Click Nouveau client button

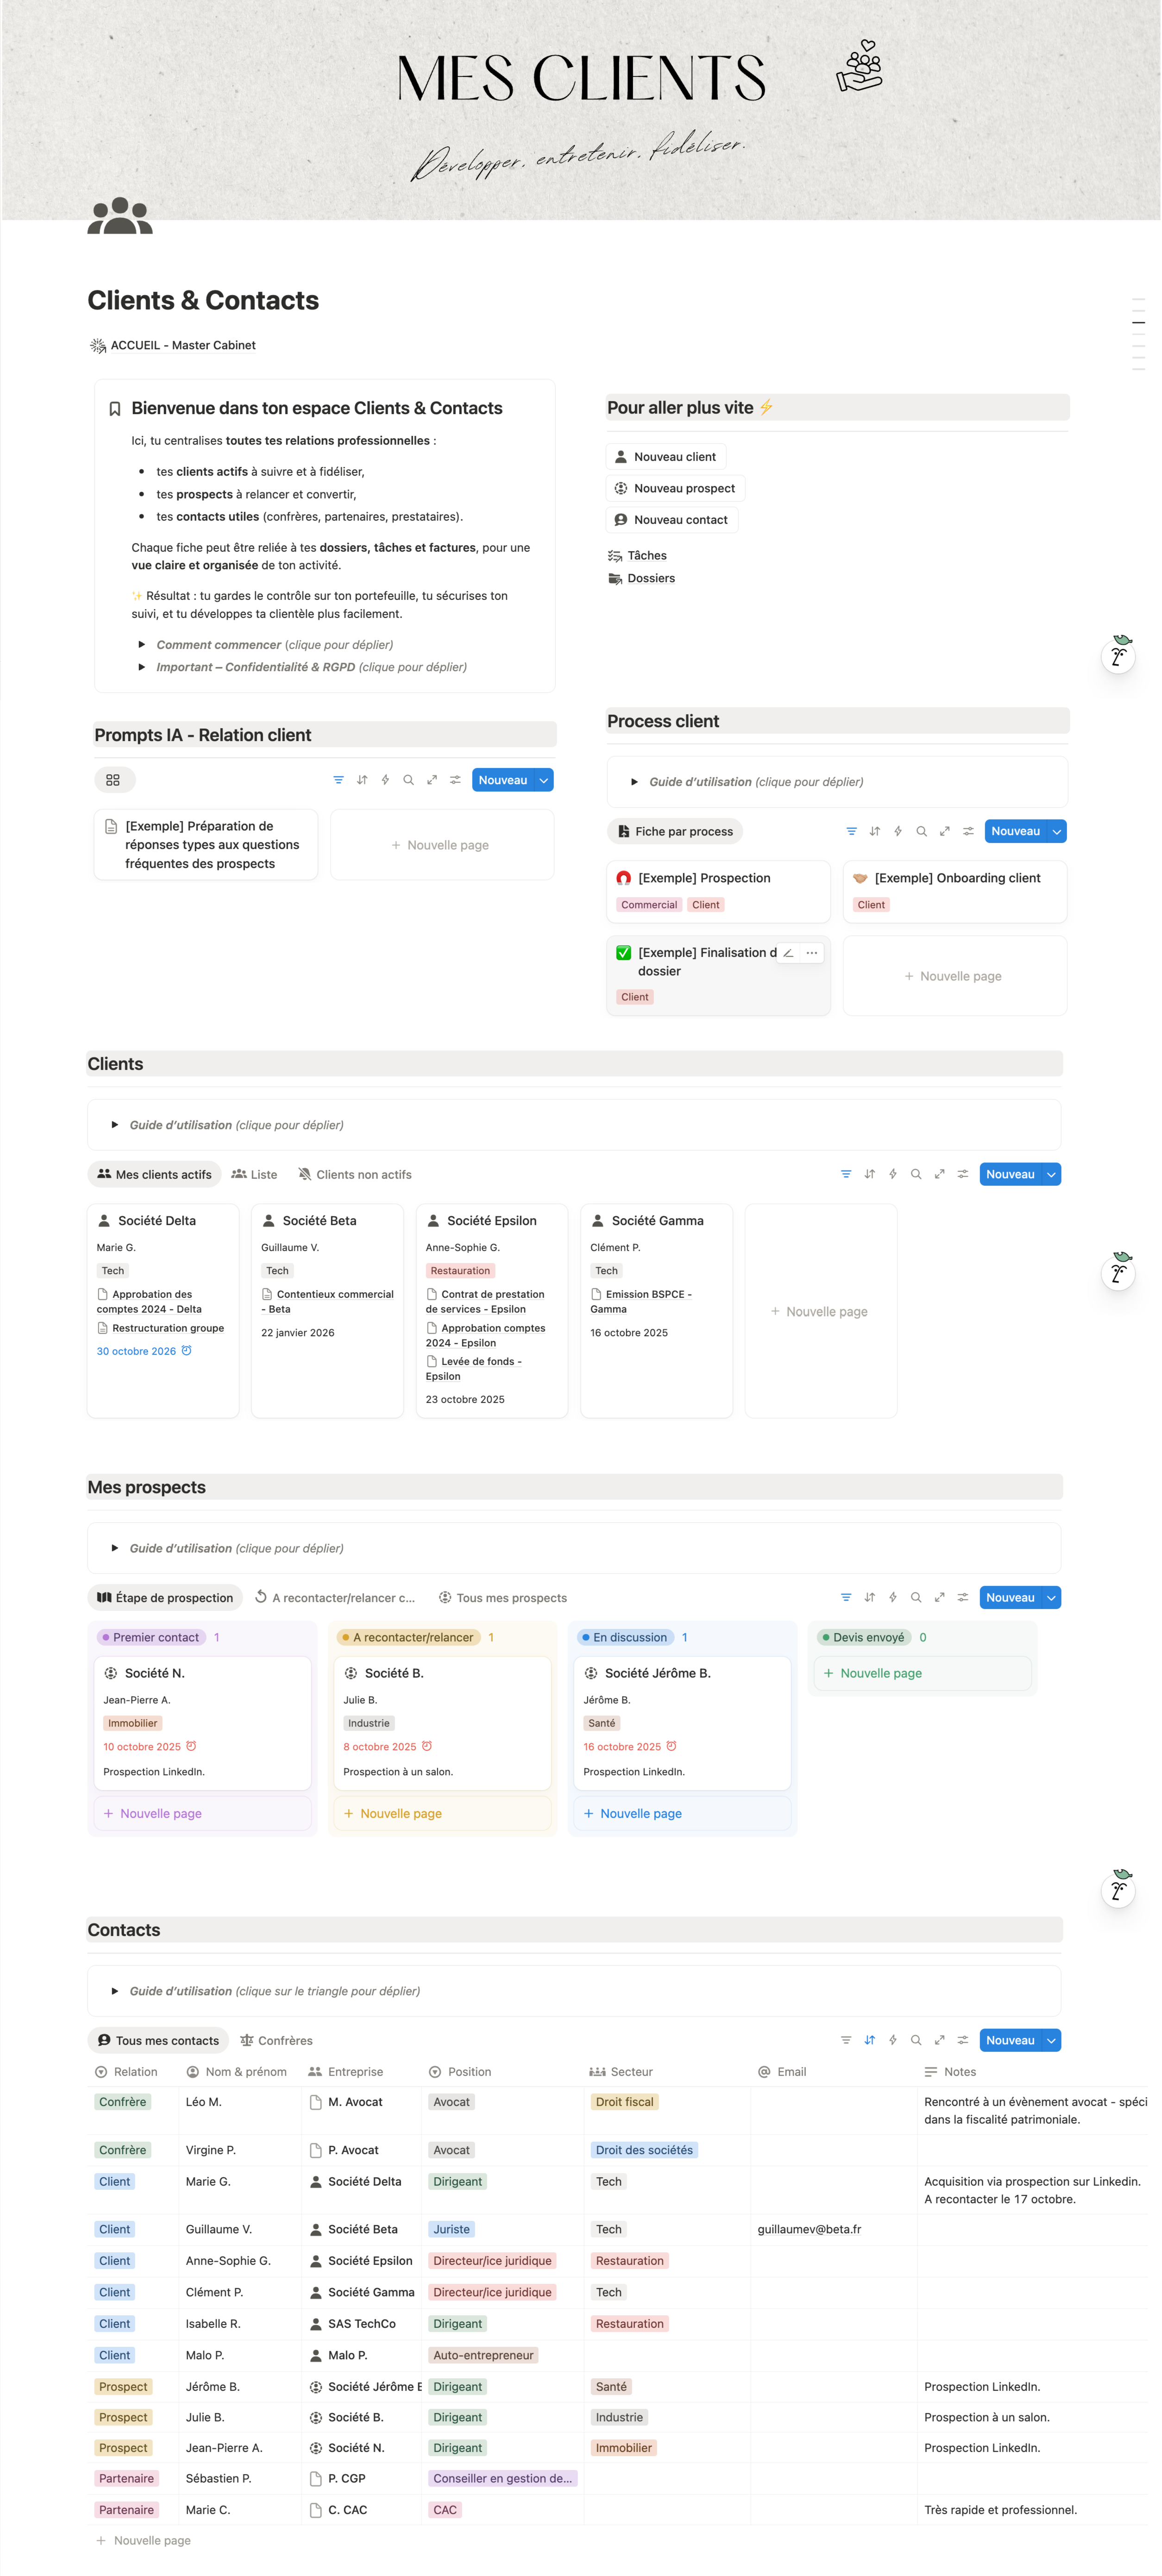point(666,457)
